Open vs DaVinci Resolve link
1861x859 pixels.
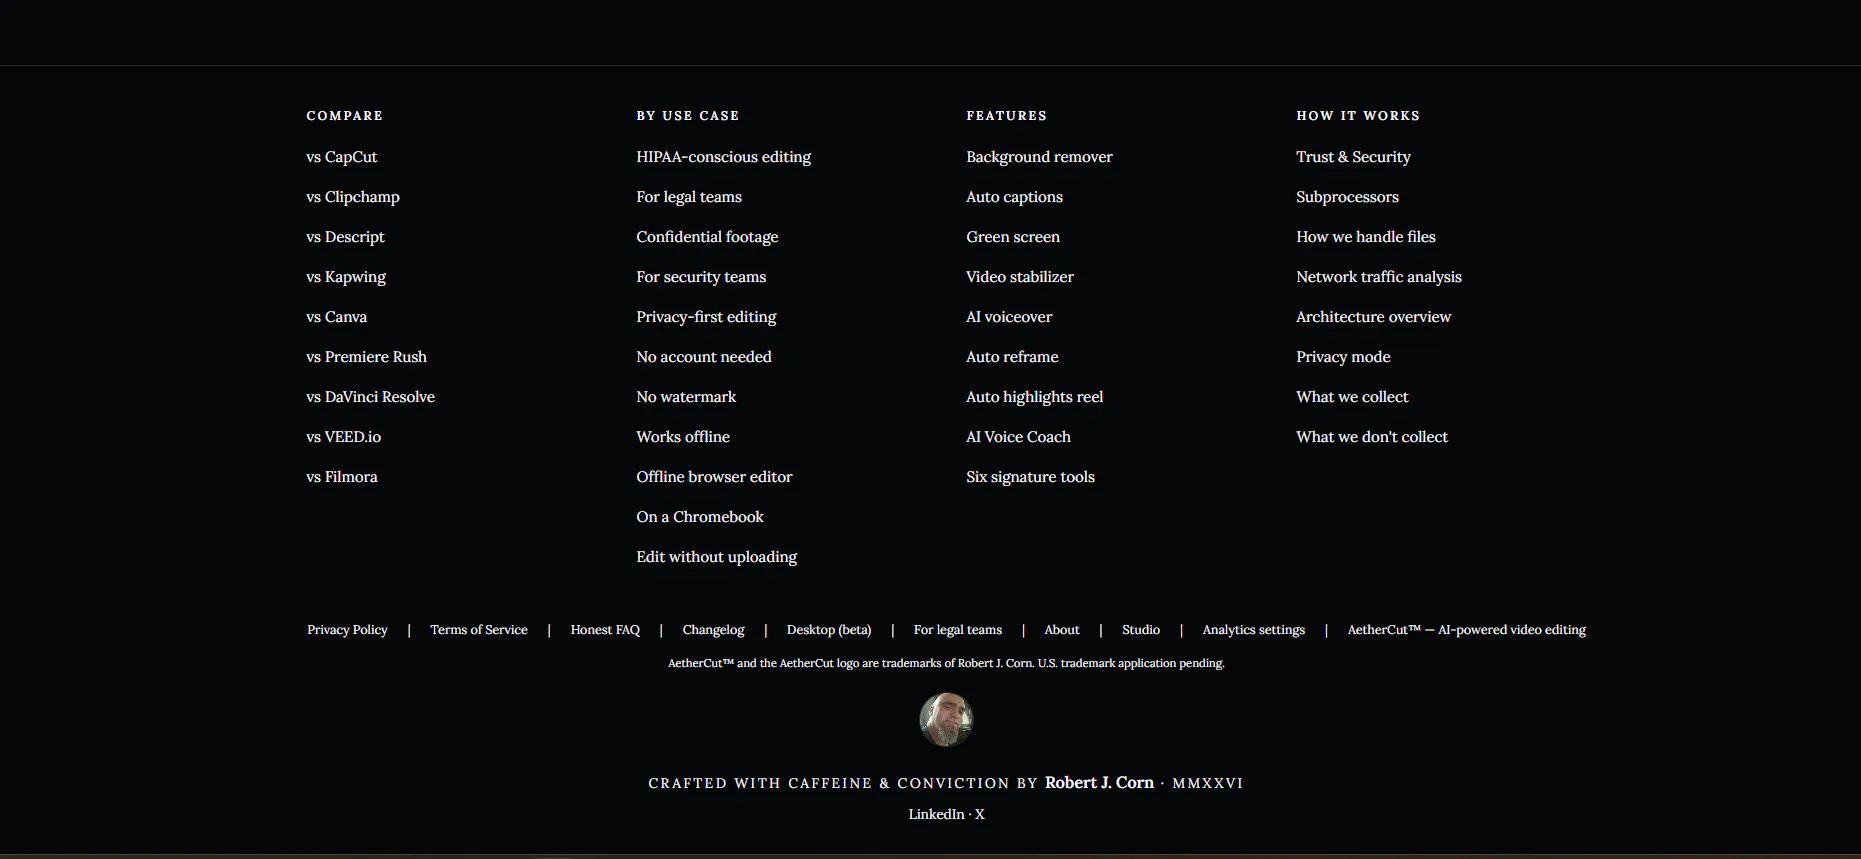(371, 397)
